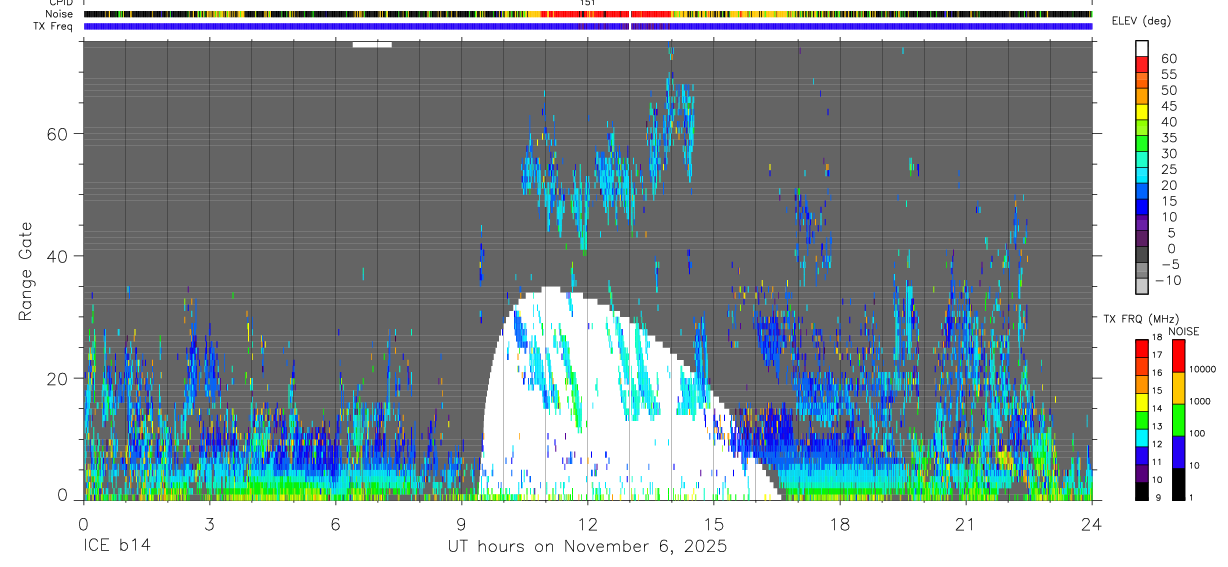Select the red NOISE segment above 10000
Image resolution: width=1228 pixels, height=567 pixels.
coord(1179,356)
